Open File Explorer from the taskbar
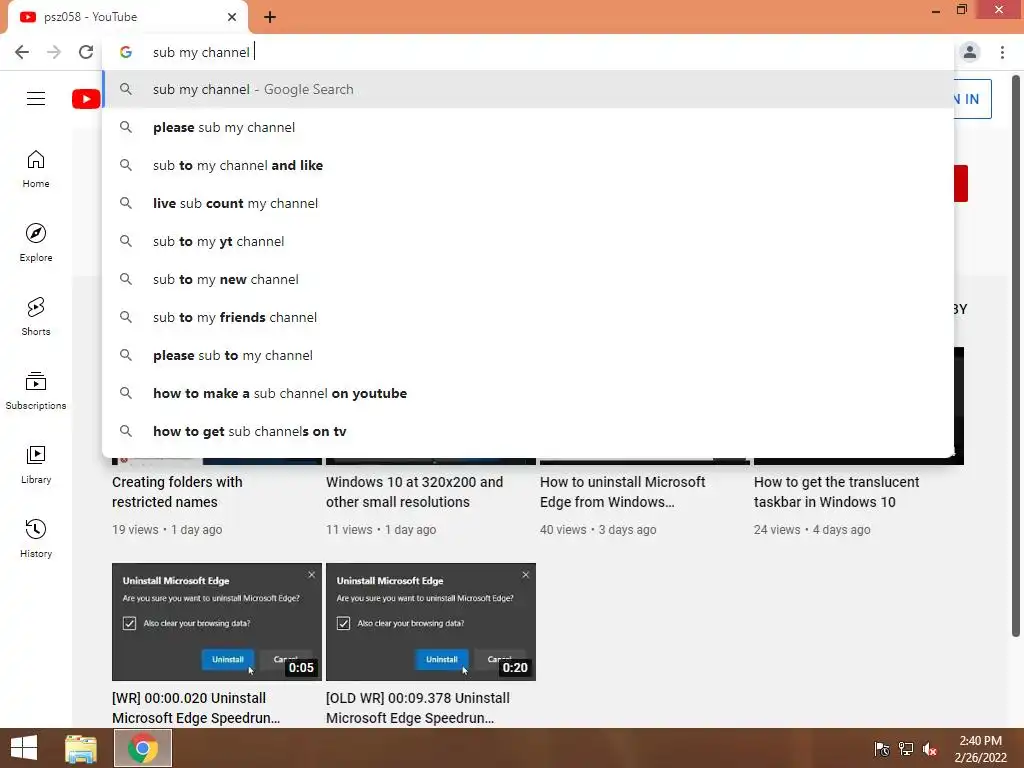This screenshot has height=768, width=1024. pyautogui.click(x=81, y=748)
